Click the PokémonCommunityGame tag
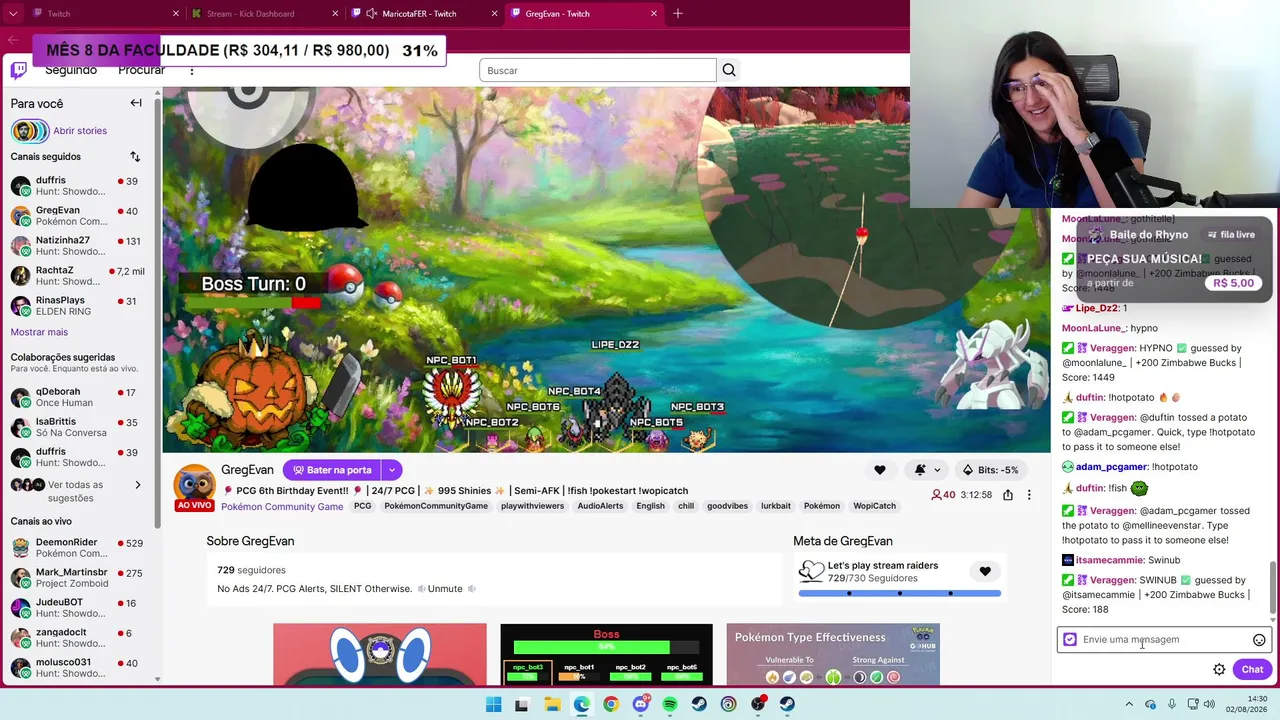Screen dimensions: 1280x720 [x=436, y=506]
